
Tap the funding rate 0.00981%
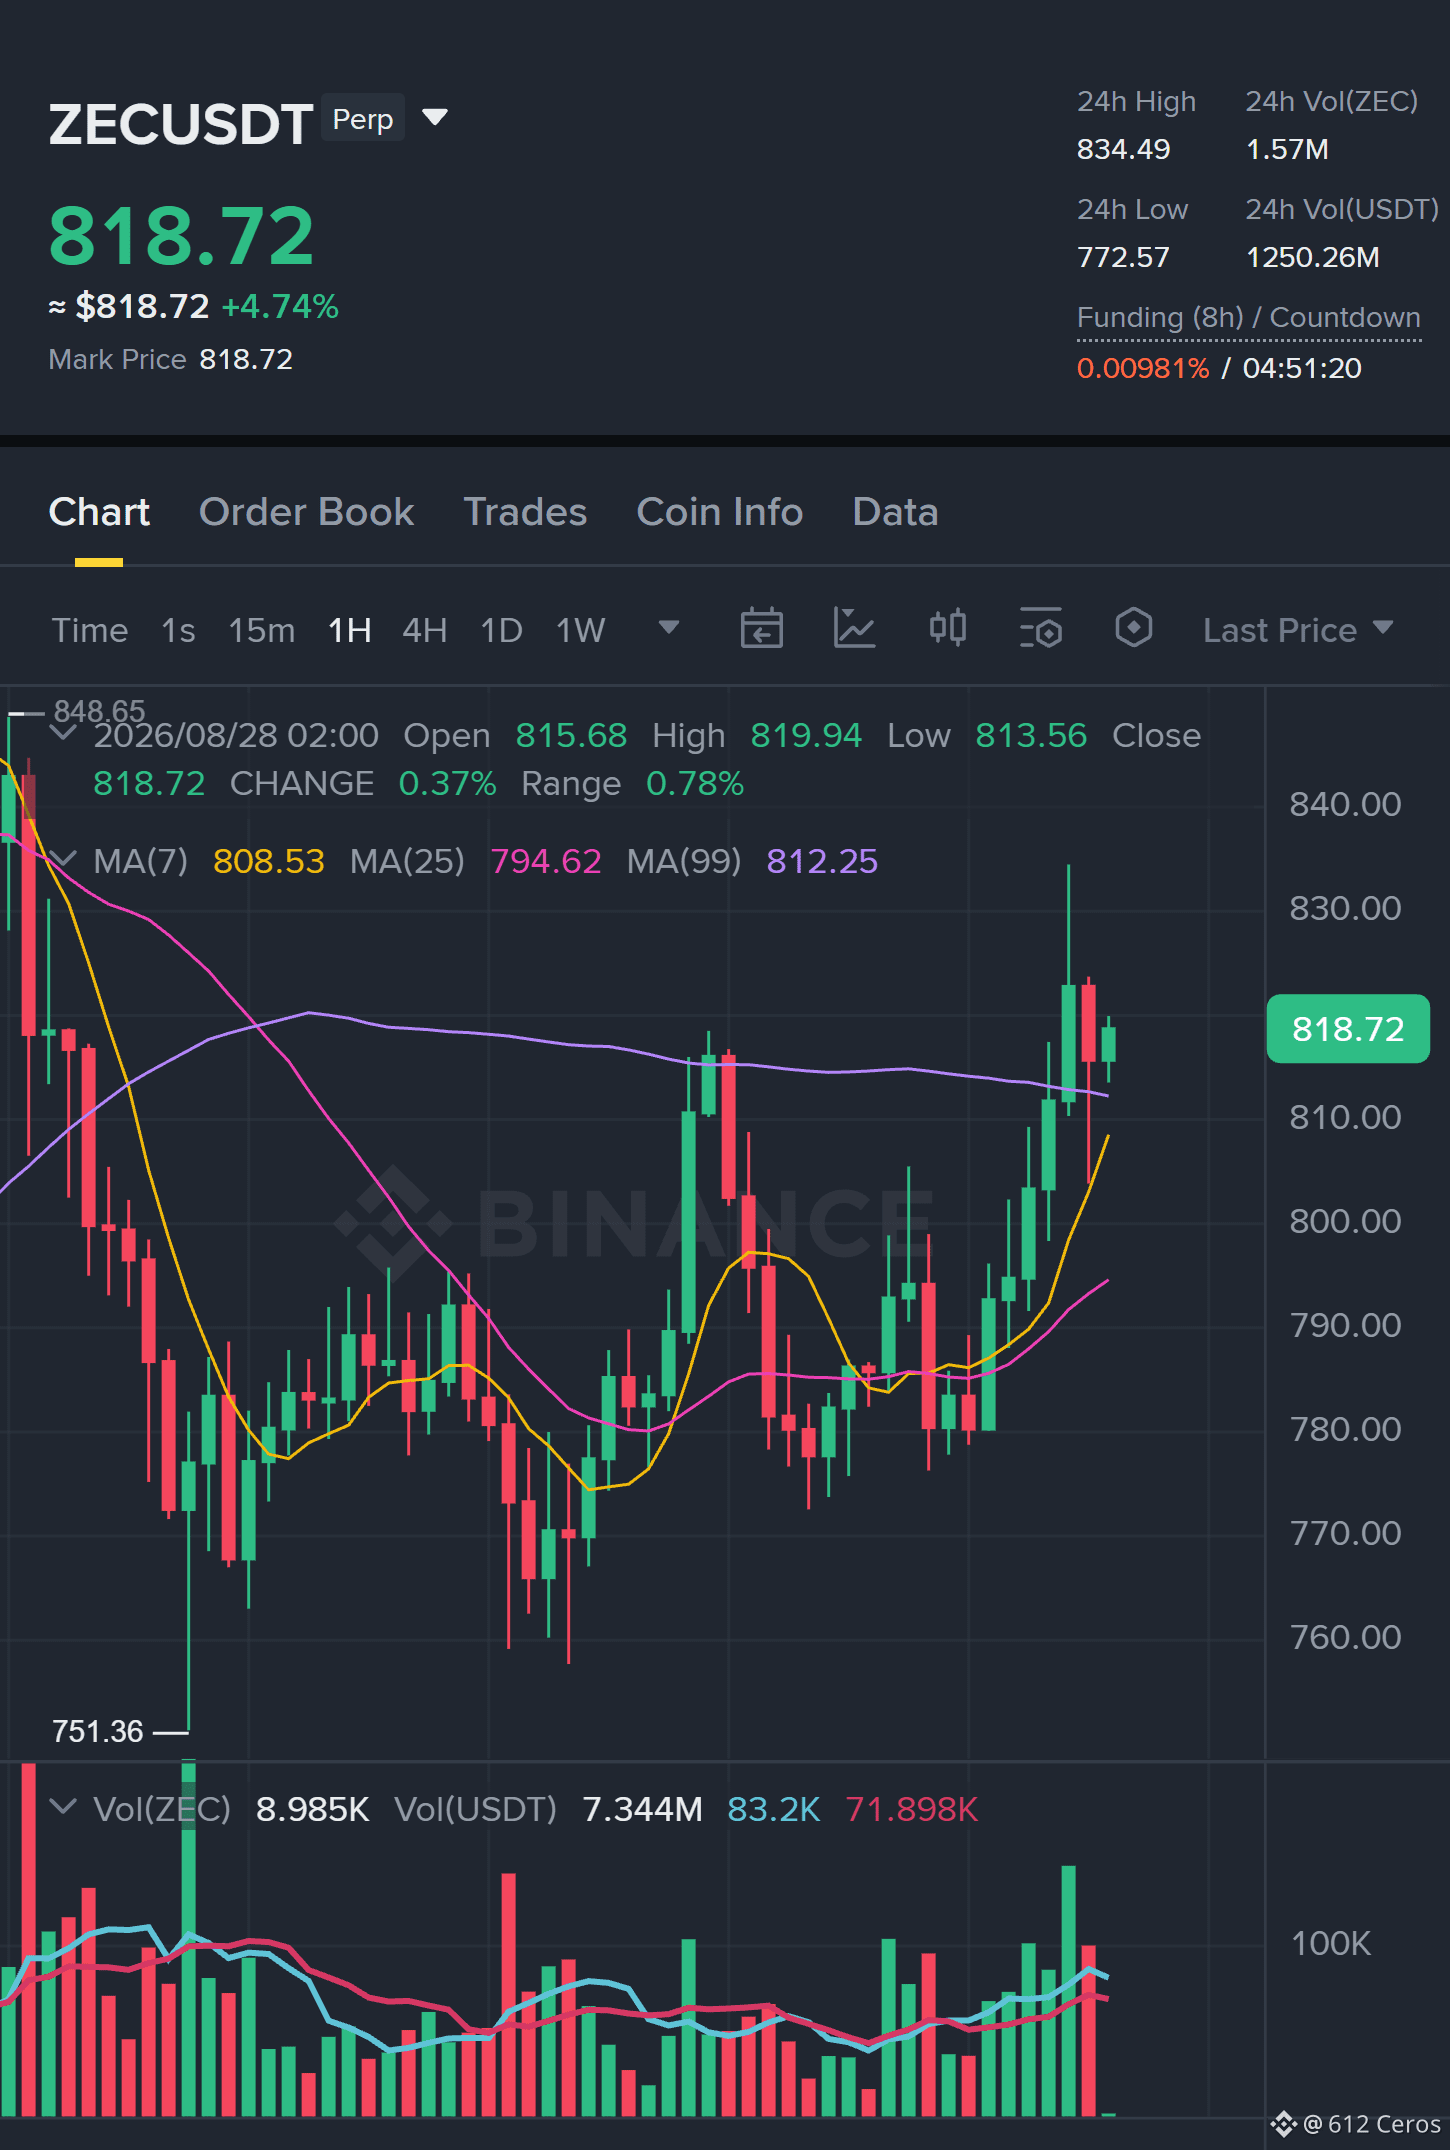coord(1143,369)
